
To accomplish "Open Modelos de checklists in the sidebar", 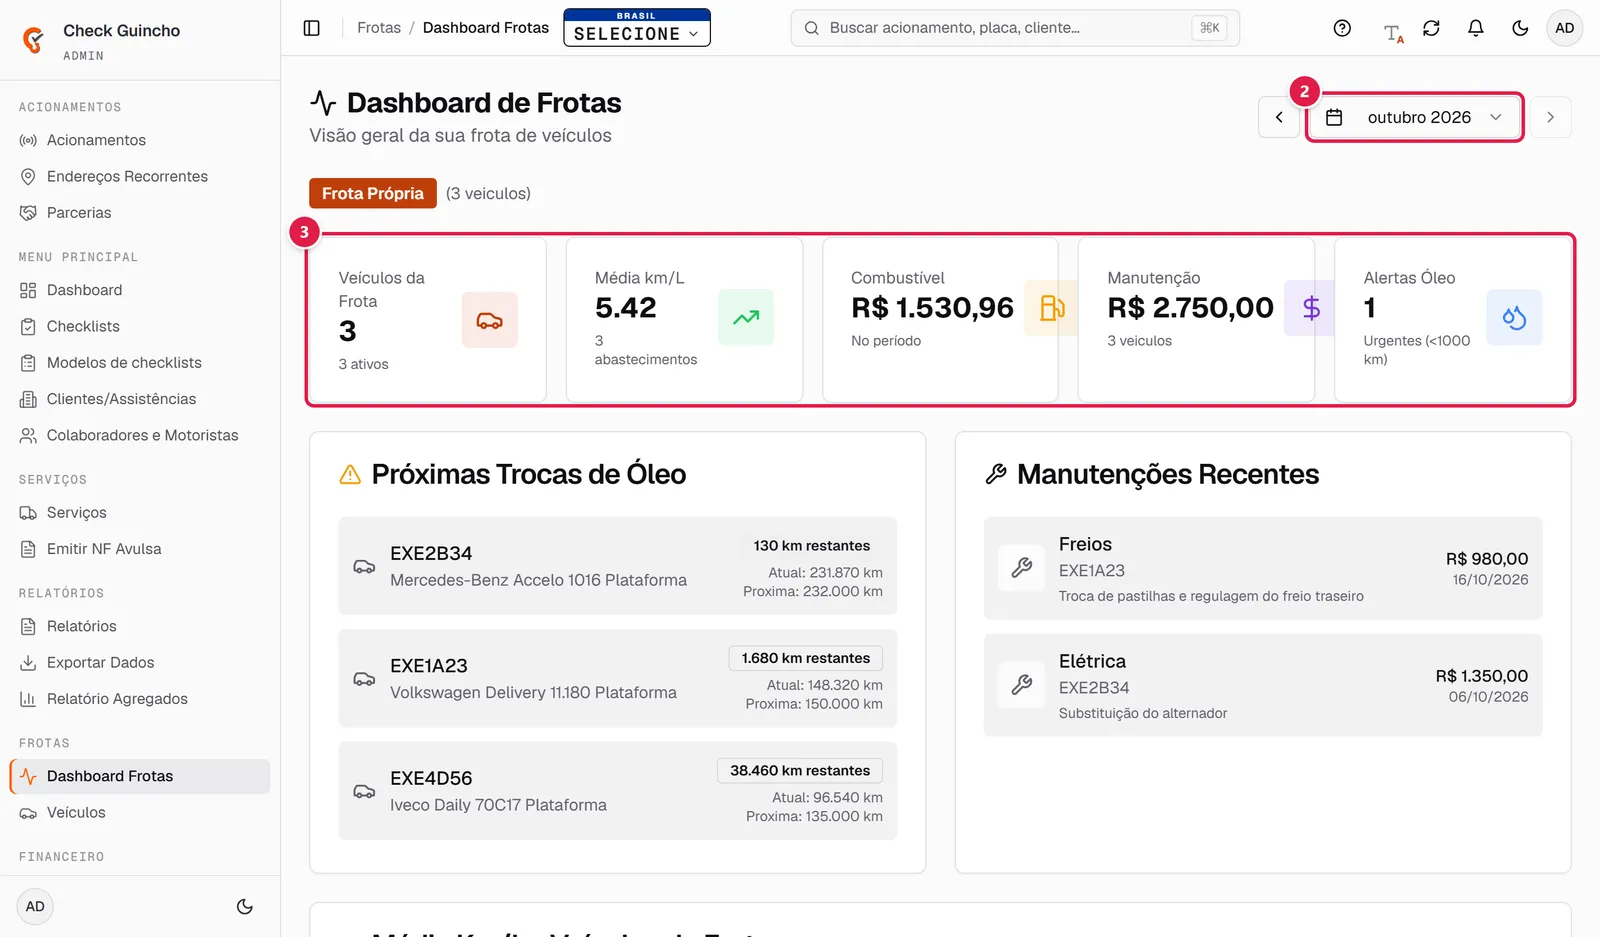I will pos(140,363).
